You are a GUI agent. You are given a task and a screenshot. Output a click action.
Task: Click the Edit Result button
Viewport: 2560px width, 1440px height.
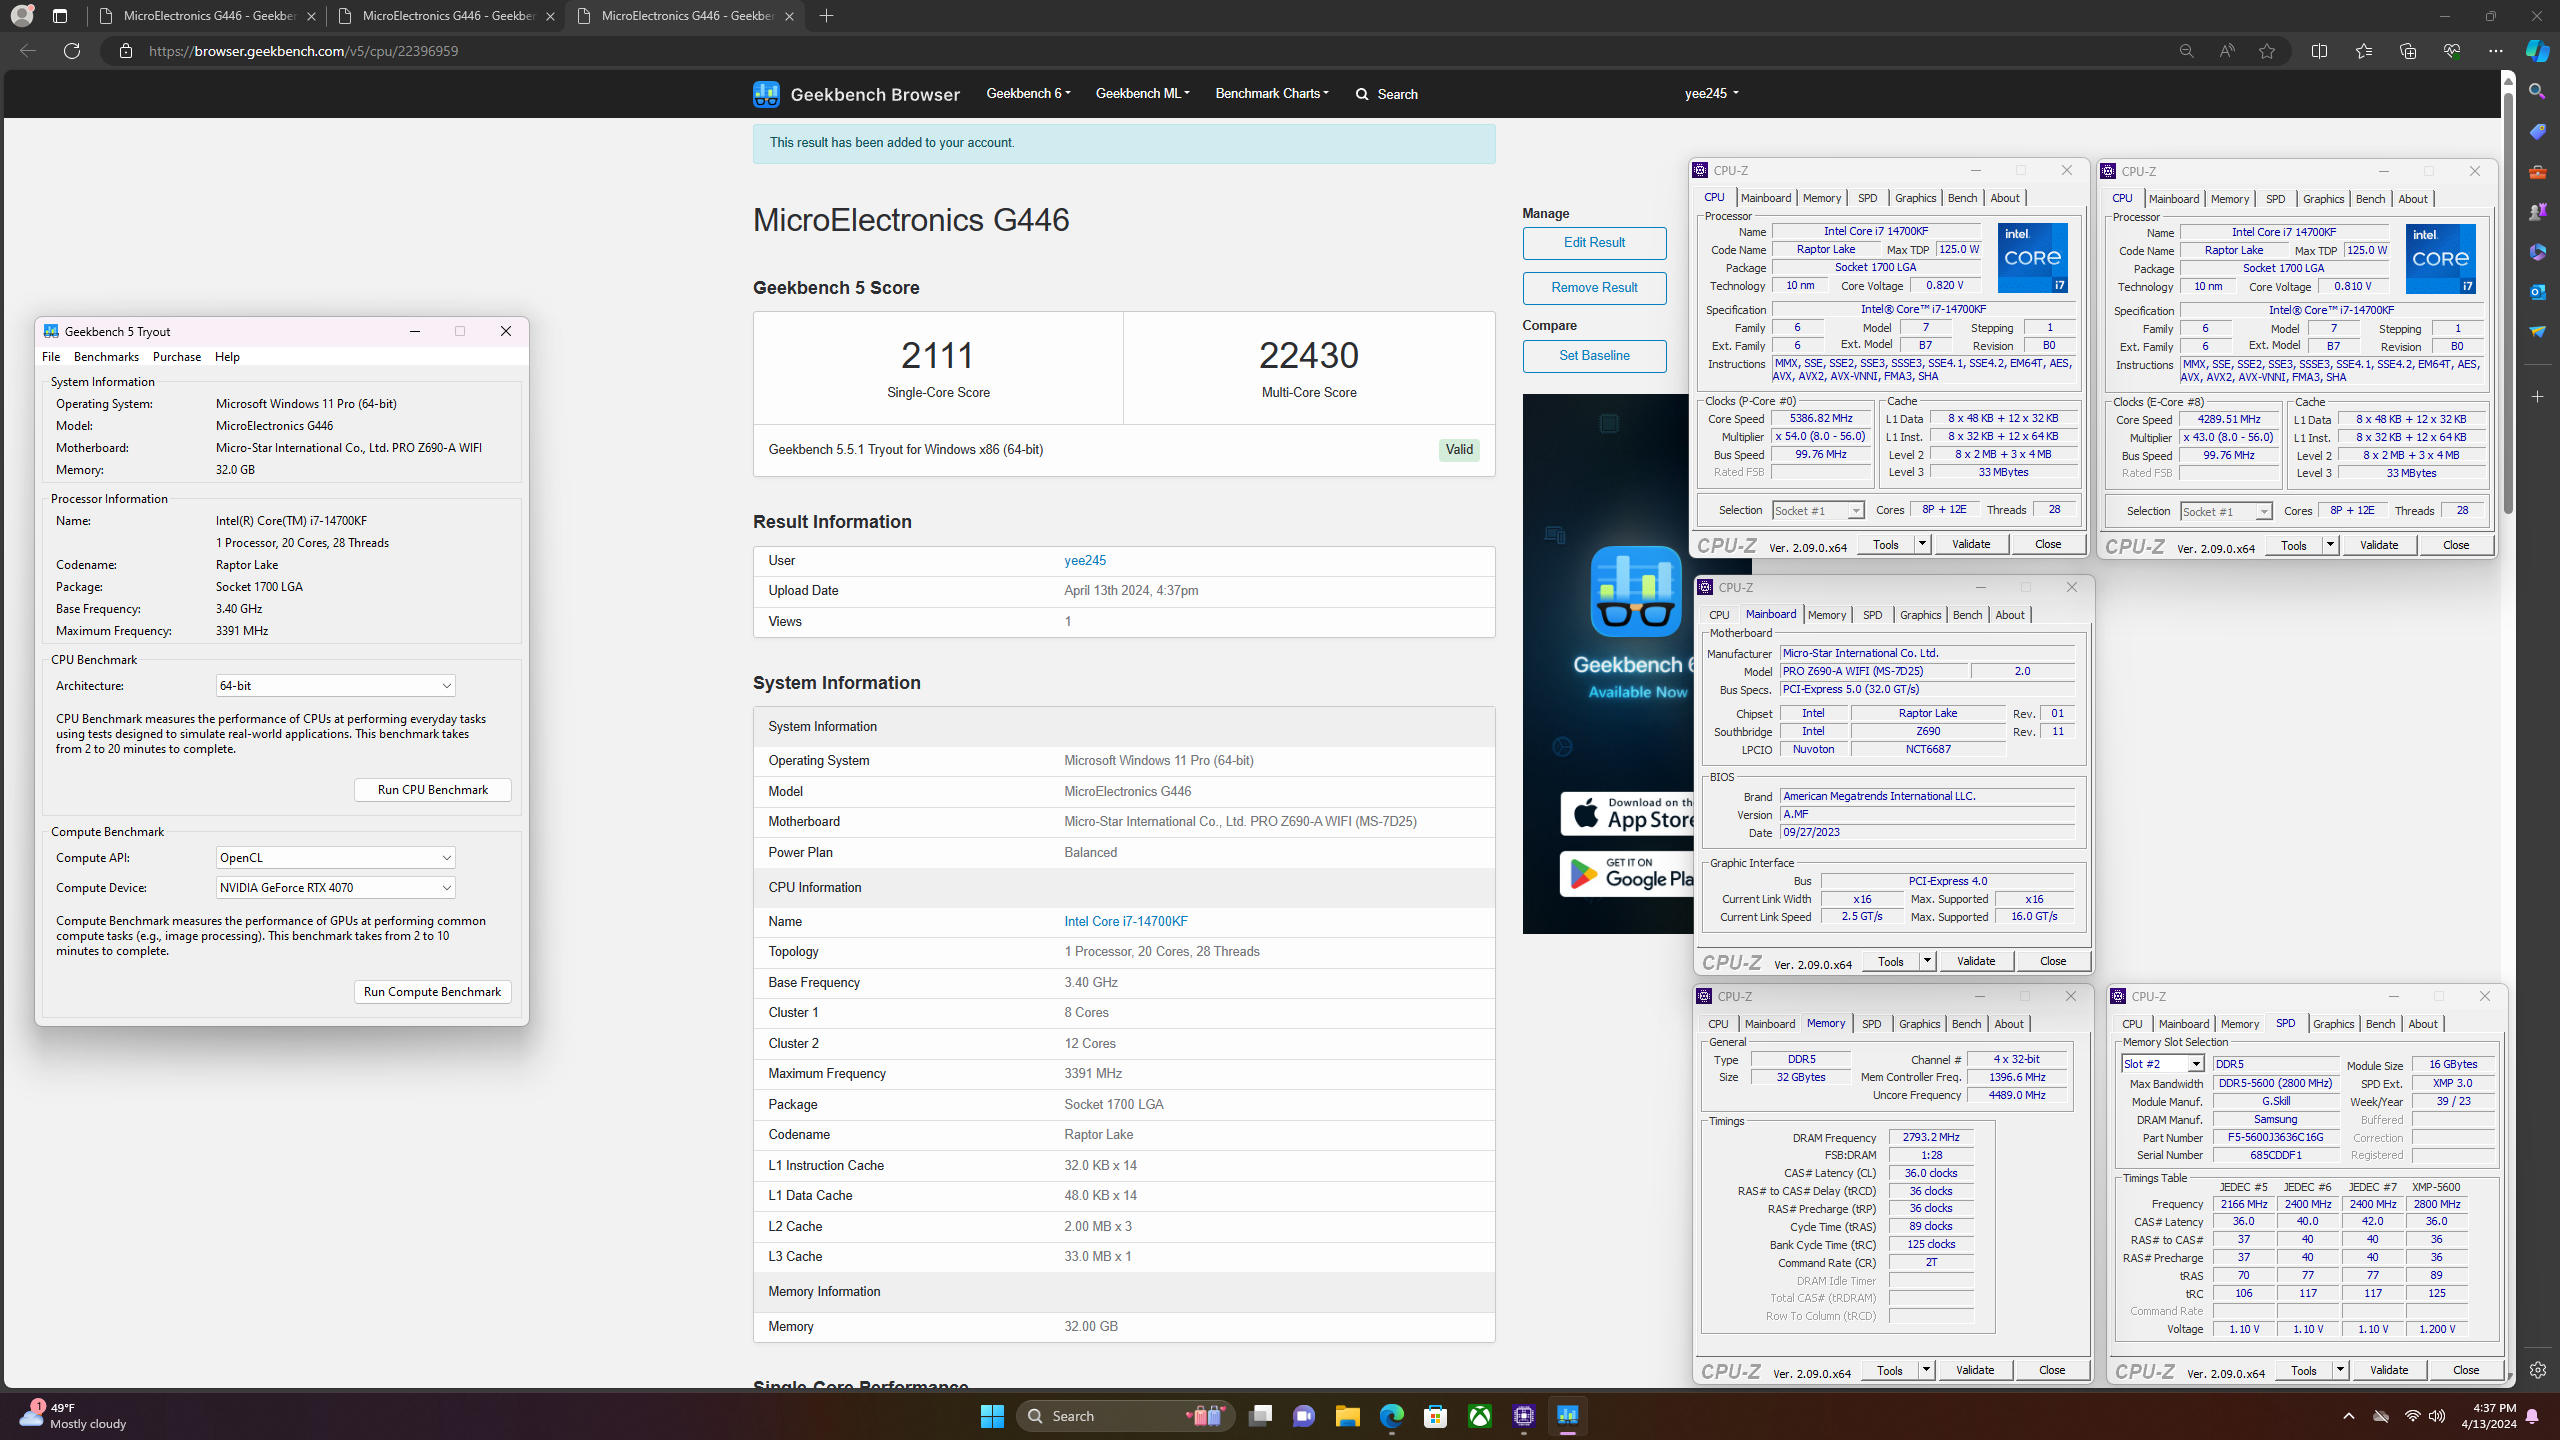[x=1594, y=243]
